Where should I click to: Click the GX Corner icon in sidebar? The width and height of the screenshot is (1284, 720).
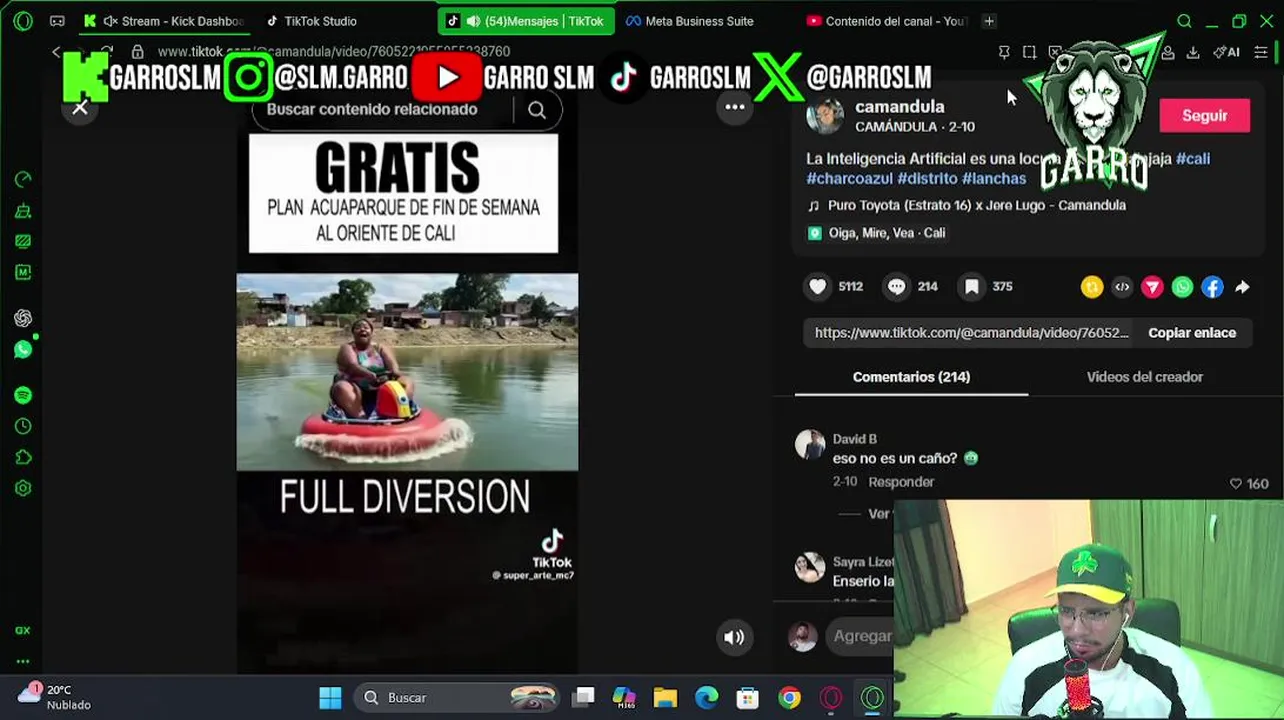click(23, 630)
